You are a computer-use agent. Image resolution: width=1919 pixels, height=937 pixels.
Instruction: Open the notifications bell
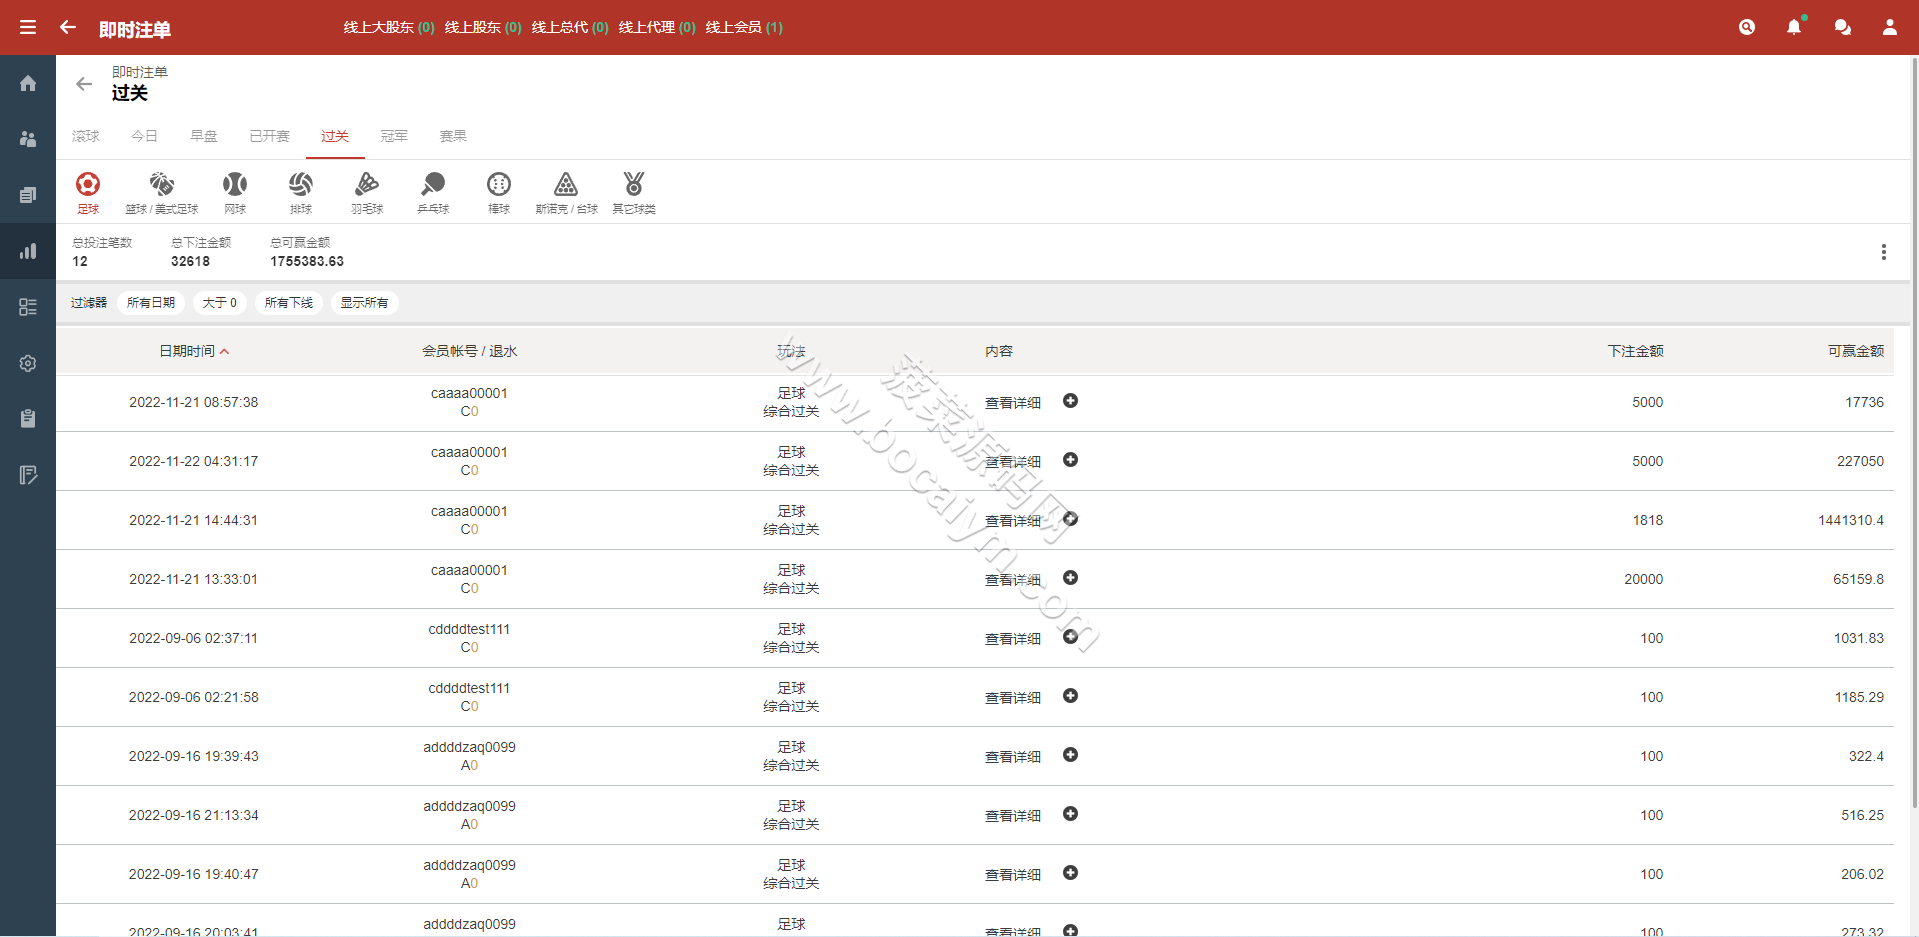(x=1794, y=27)
